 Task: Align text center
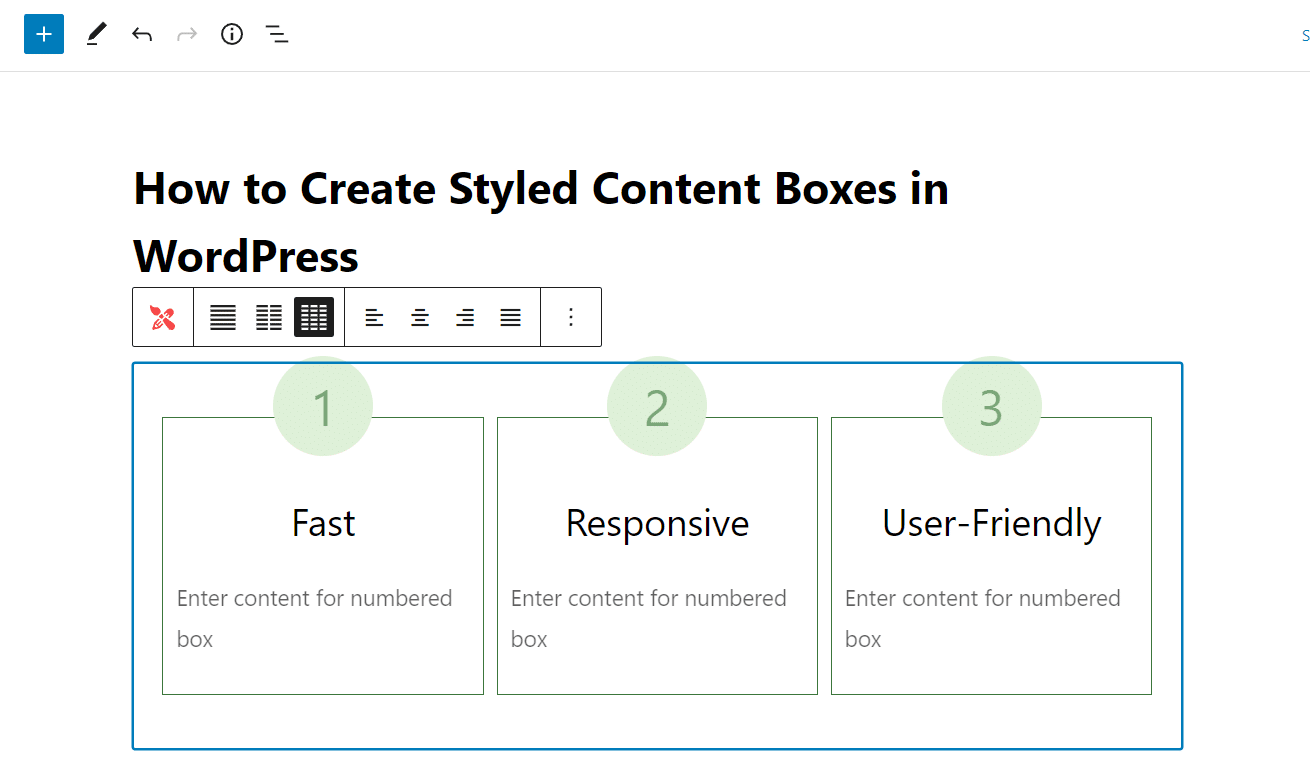pyautogui.click(x=420, y=318)
